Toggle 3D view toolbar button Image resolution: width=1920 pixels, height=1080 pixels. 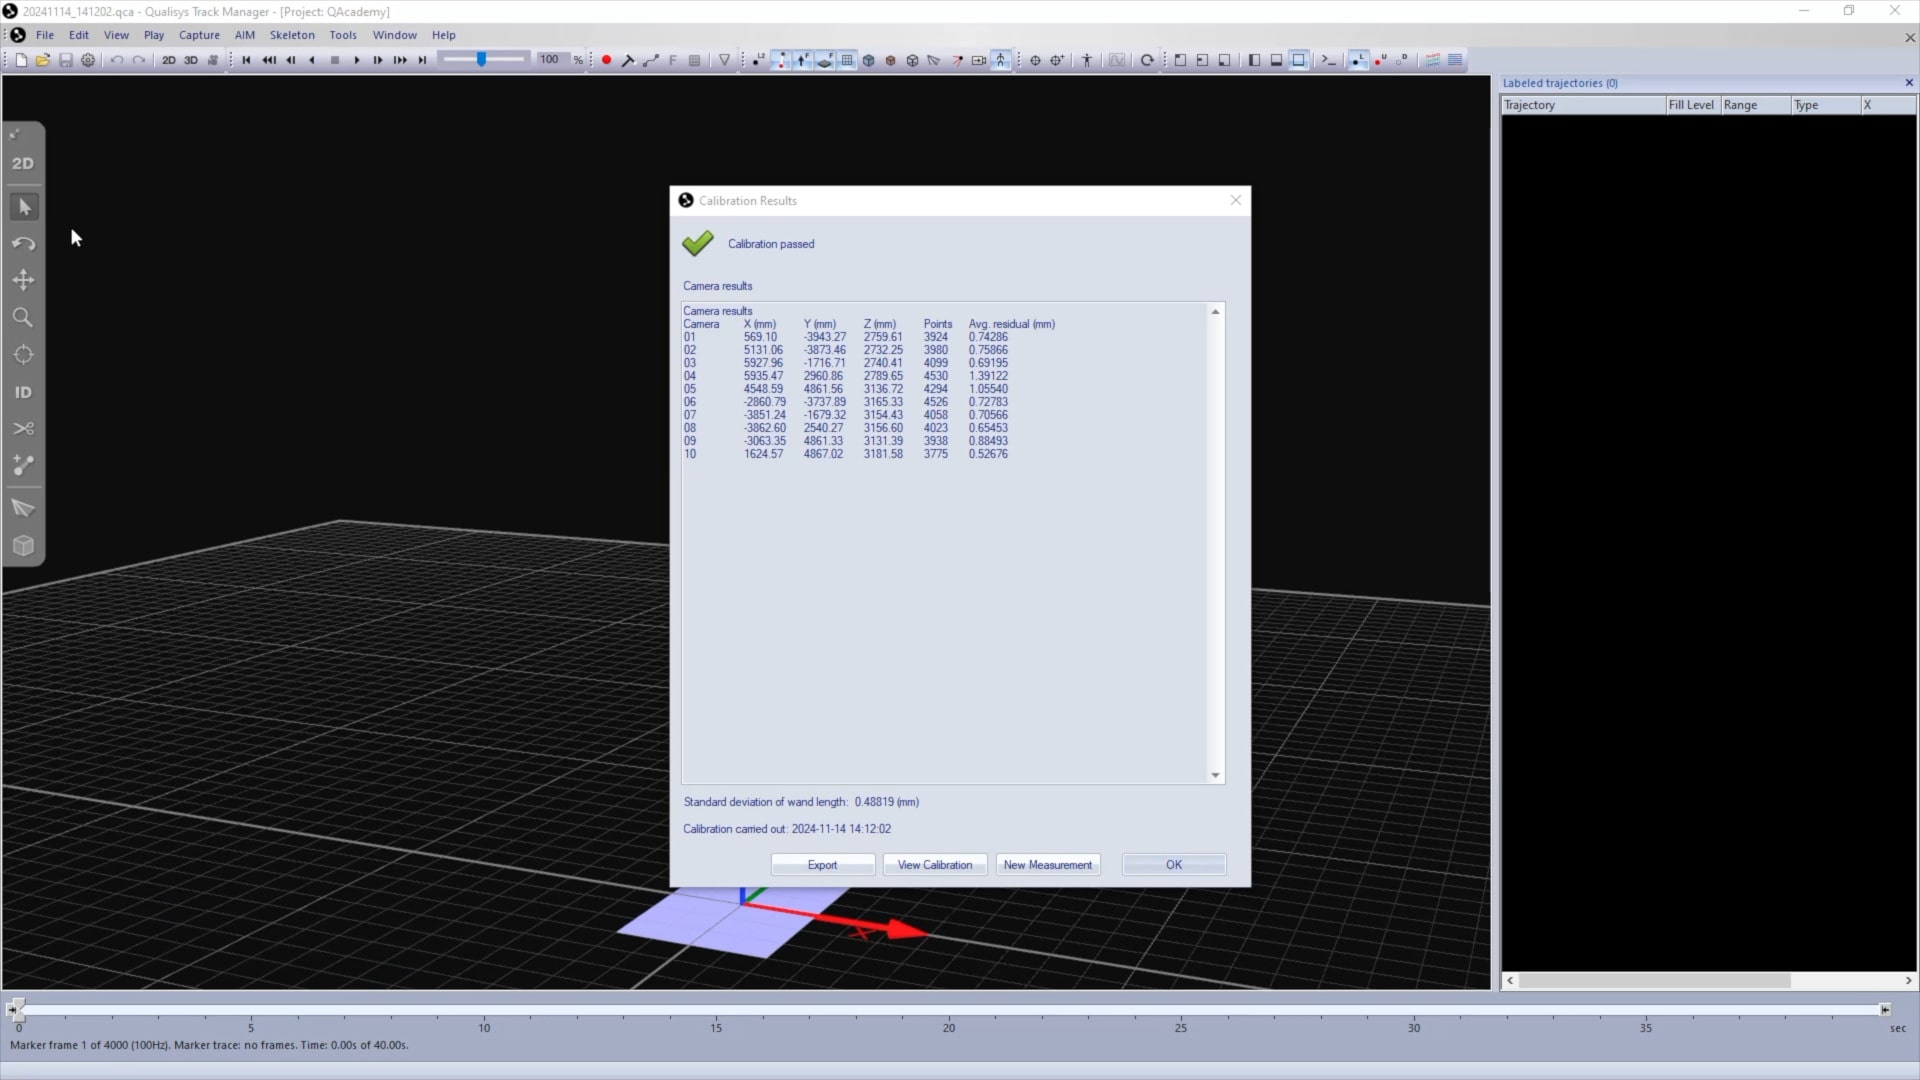[x=190, y=60]
